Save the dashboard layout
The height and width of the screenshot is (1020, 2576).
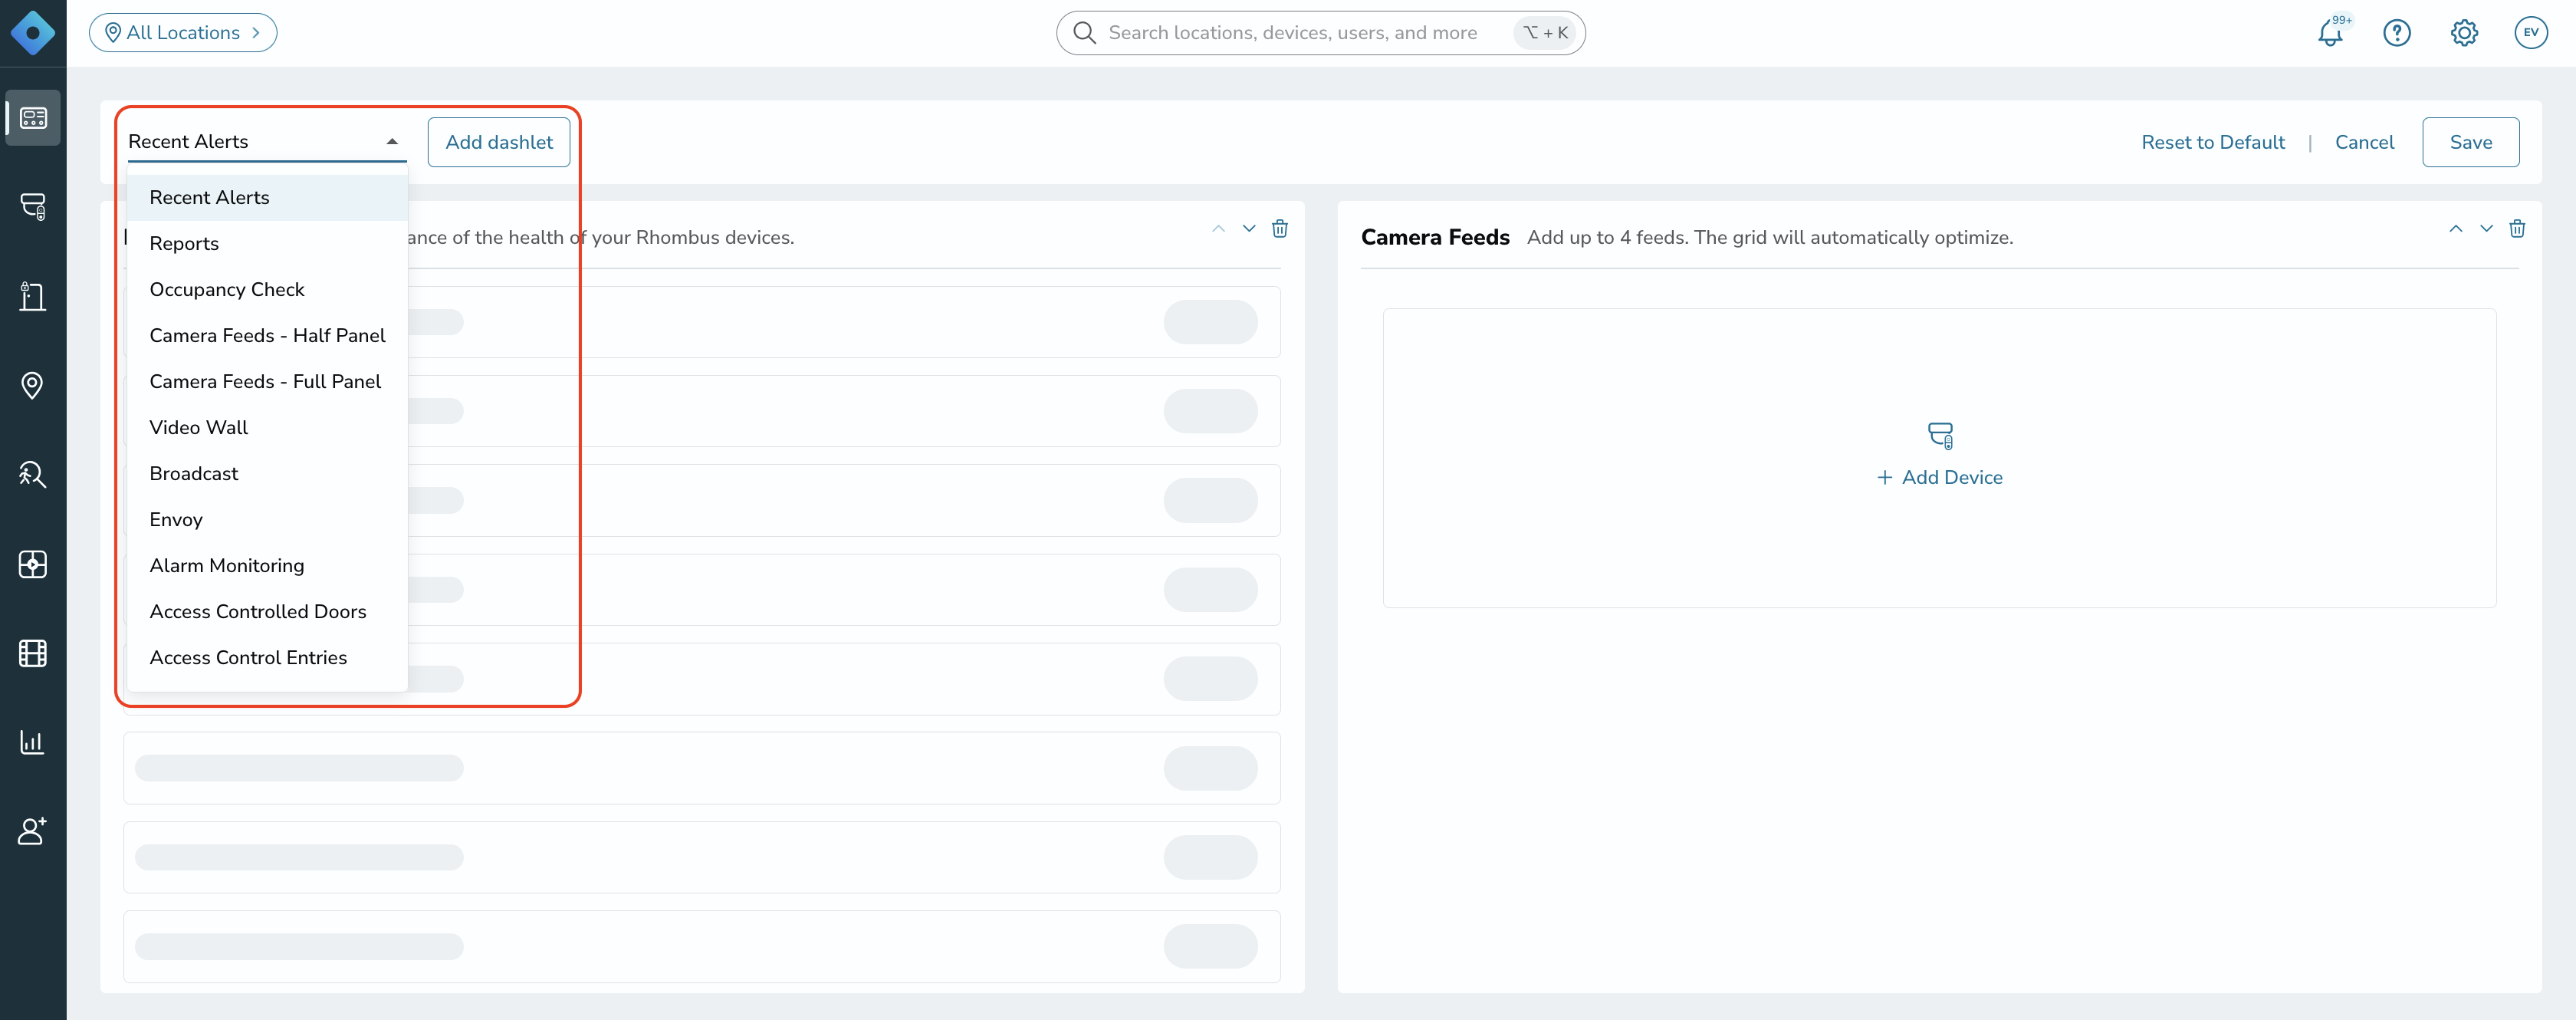coord(2470,142)
